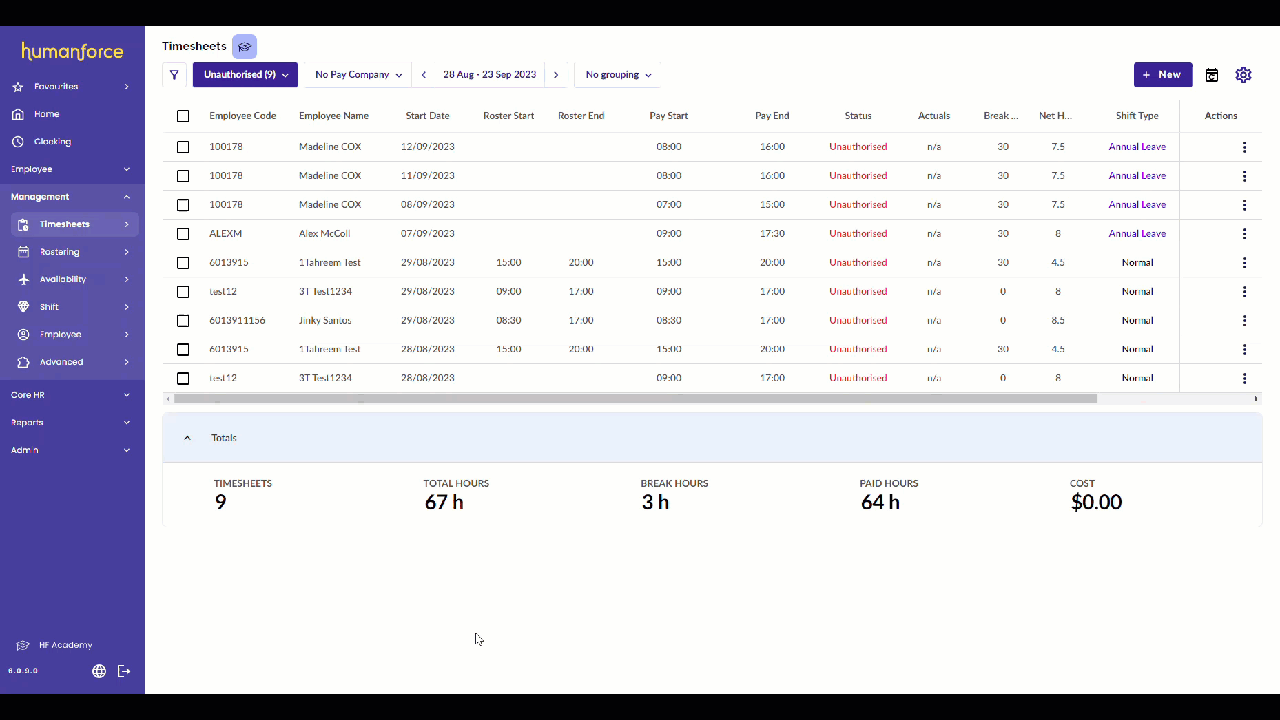Open the No Pay Company dropdown
The height and width of the screenshot is (720, 1280).
pos(358,75)
